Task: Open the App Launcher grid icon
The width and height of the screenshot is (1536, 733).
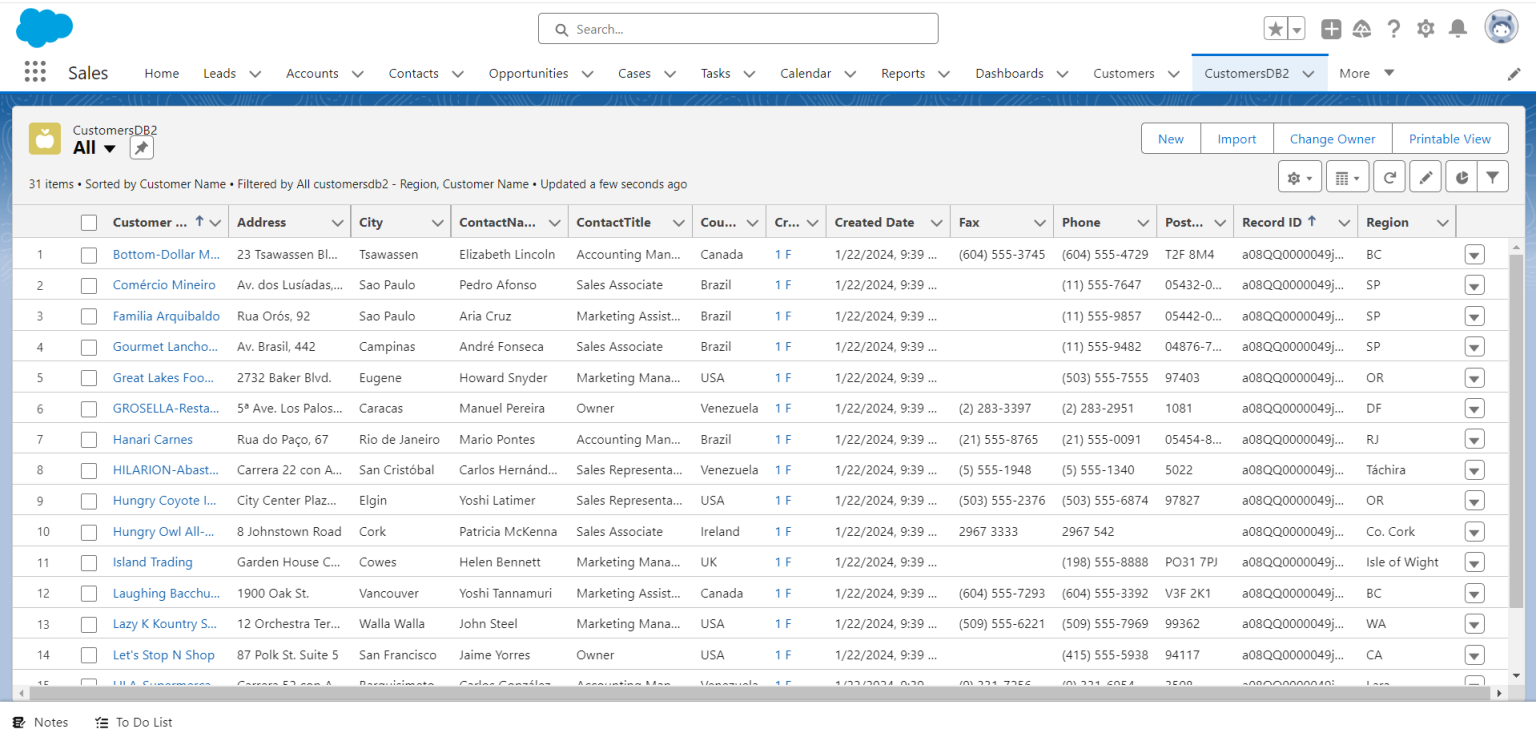Action: pos(37,72)
